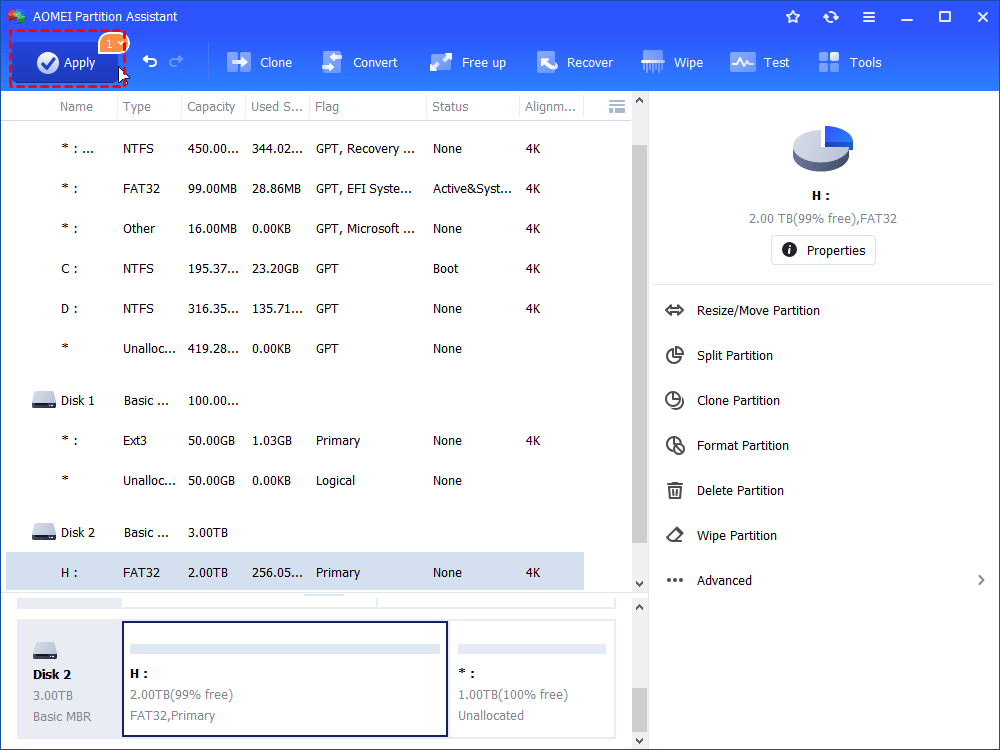The height and width of the screenshot is (750, 1000).
Task: Open the Wipe tool
Action: click(x=672, y=62)
